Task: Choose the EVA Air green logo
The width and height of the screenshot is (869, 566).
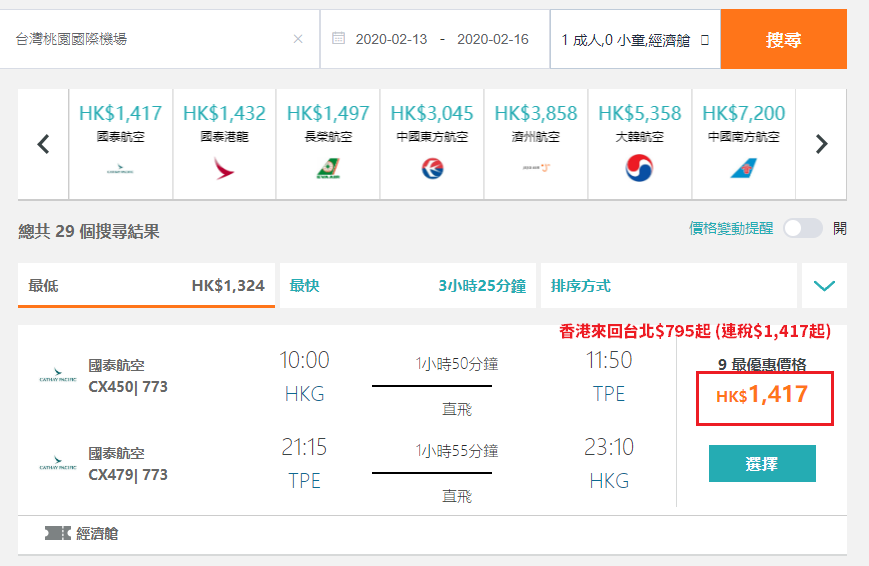Action: coord(328,169)
